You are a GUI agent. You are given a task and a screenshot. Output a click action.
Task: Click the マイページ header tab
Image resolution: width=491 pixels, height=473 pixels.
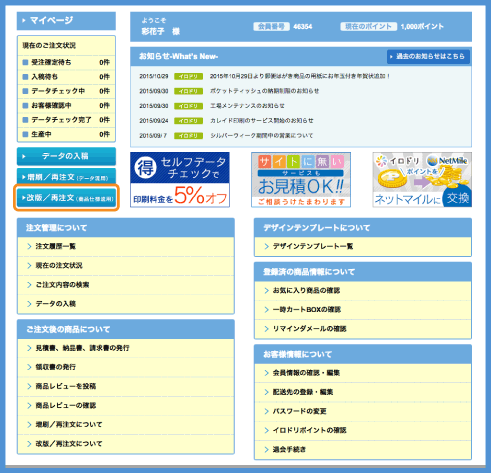click(x=66, y=21)
